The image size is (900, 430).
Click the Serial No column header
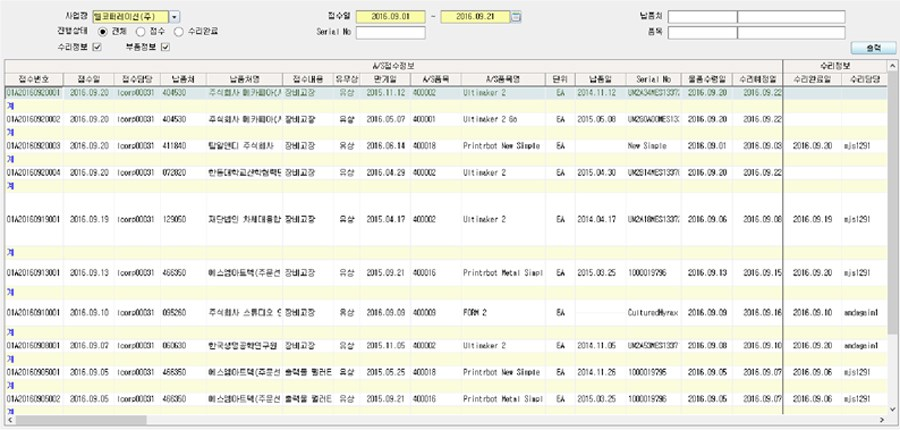653,79
